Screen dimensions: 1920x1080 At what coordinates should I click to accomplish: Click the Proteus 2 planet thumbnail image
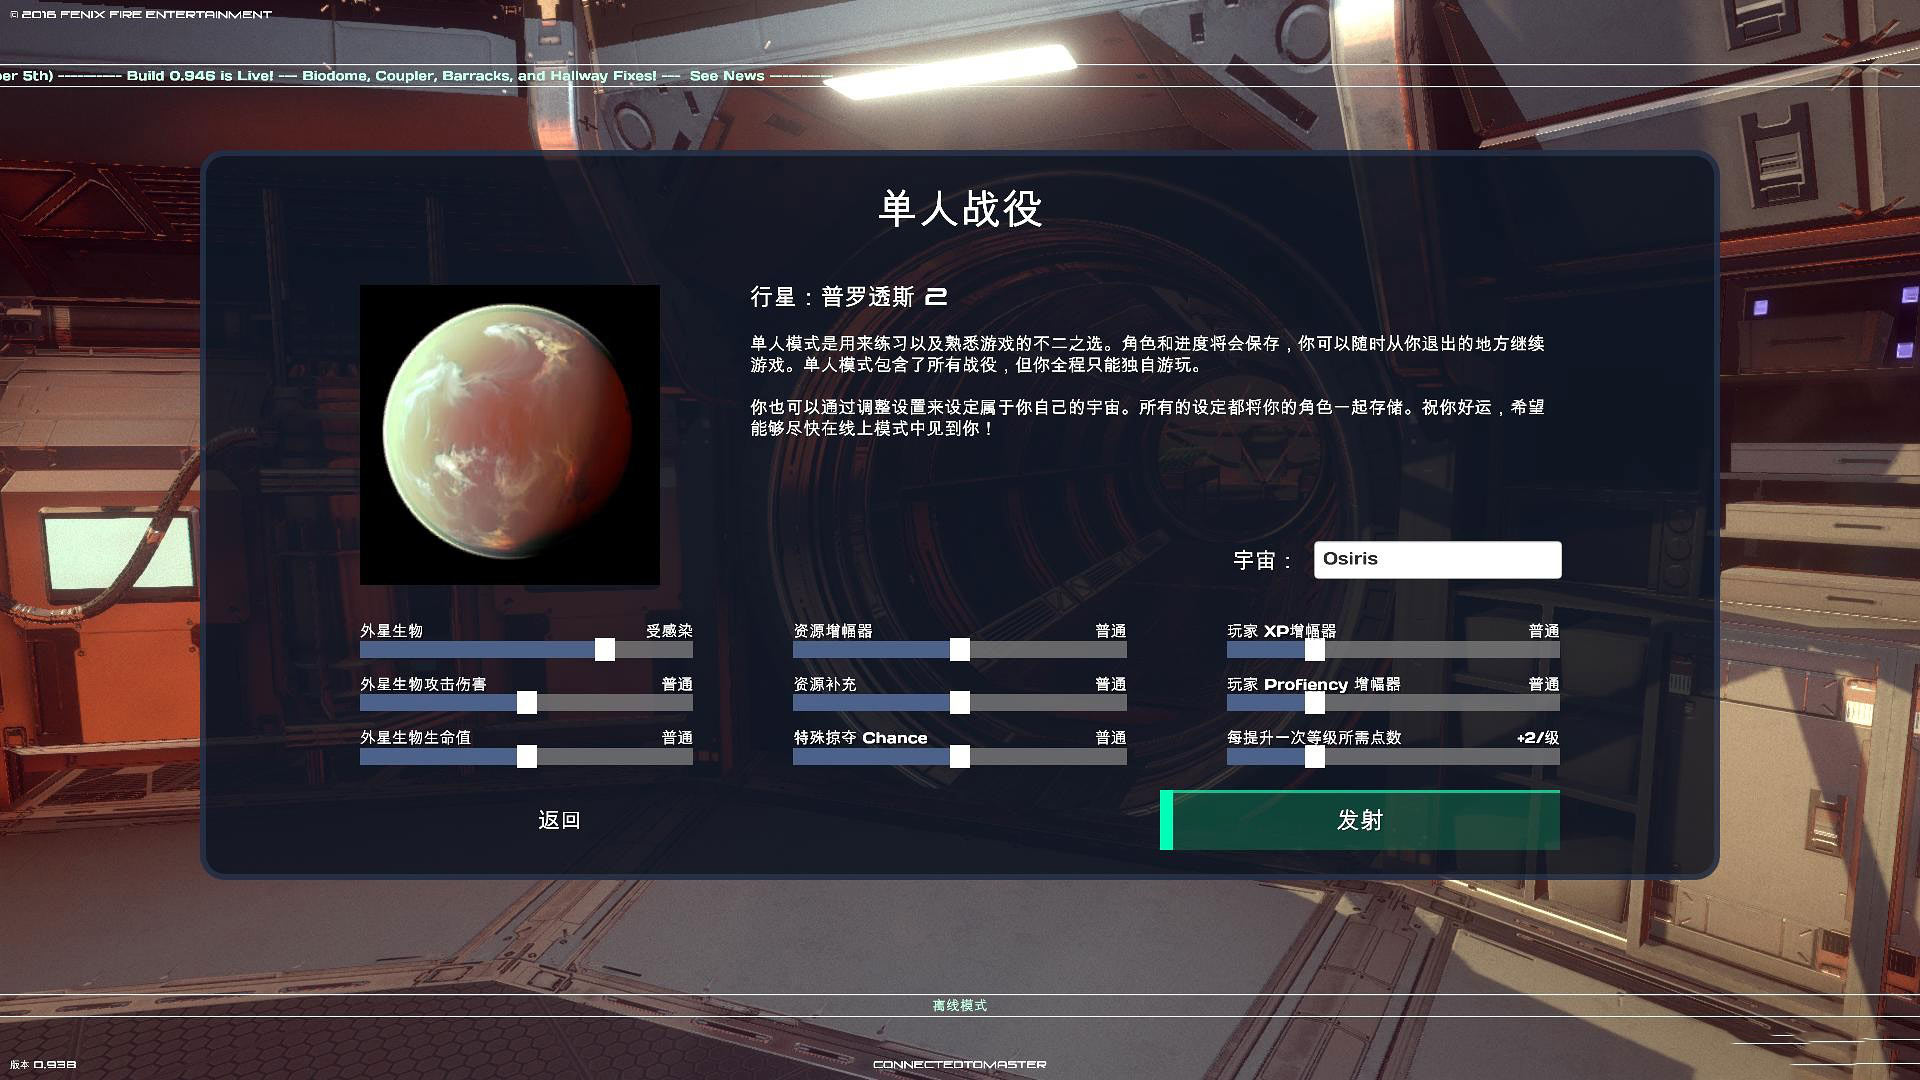(x=510, y=435)
